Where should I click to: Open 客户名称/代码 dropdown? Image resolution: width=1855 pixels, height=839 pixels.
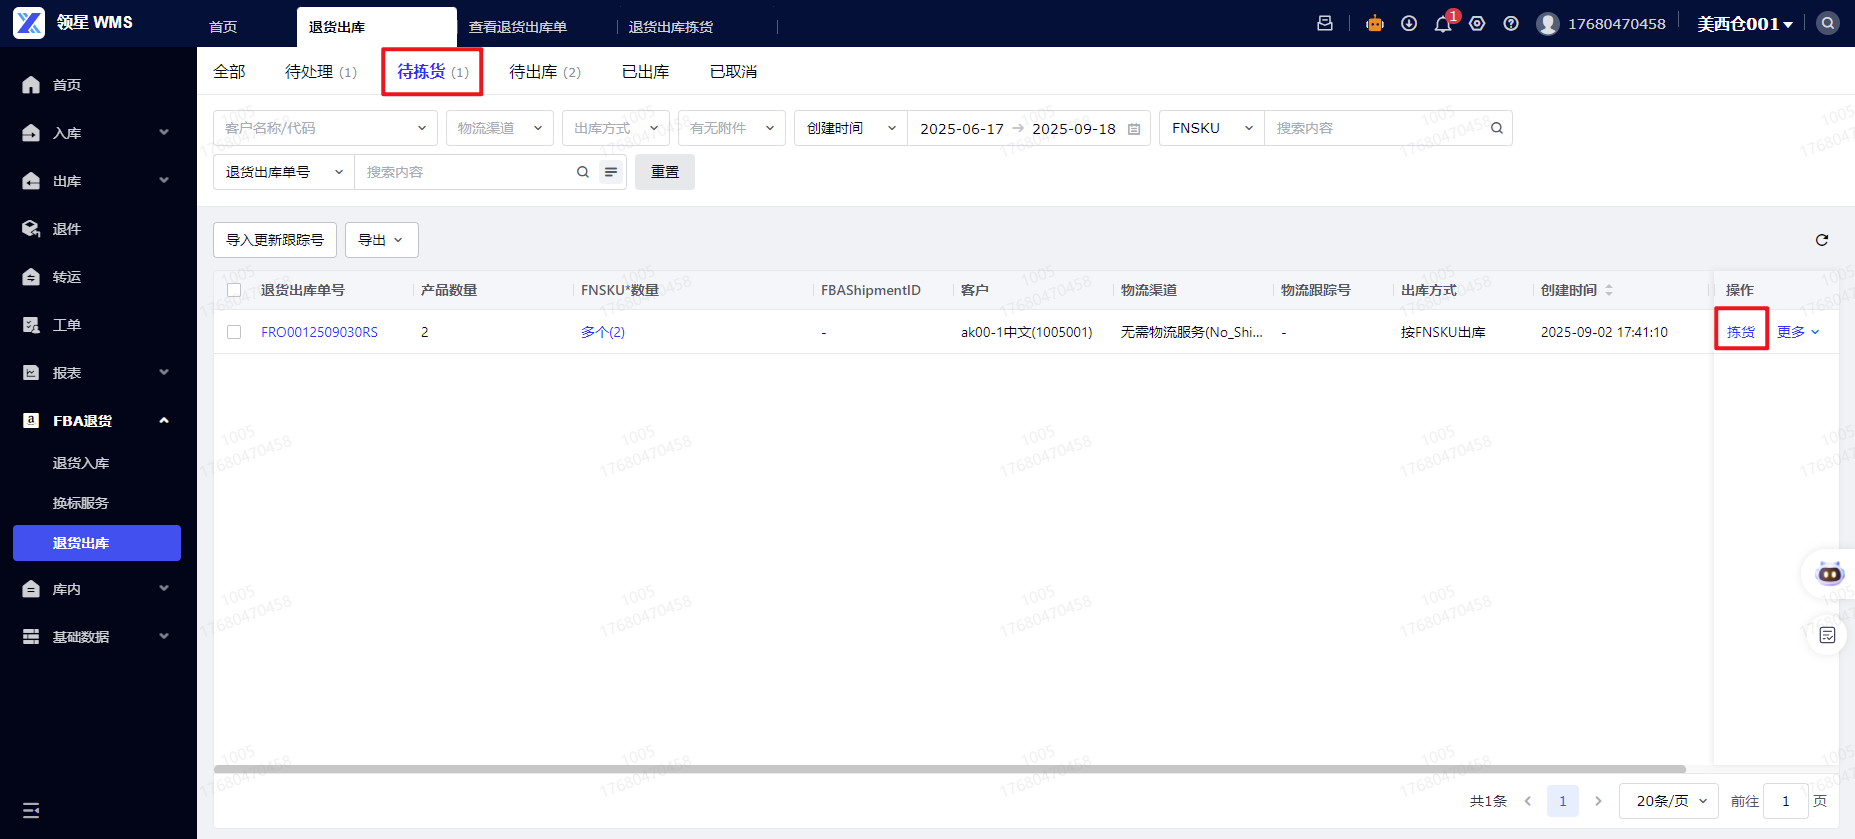click(x=325, y=128)
